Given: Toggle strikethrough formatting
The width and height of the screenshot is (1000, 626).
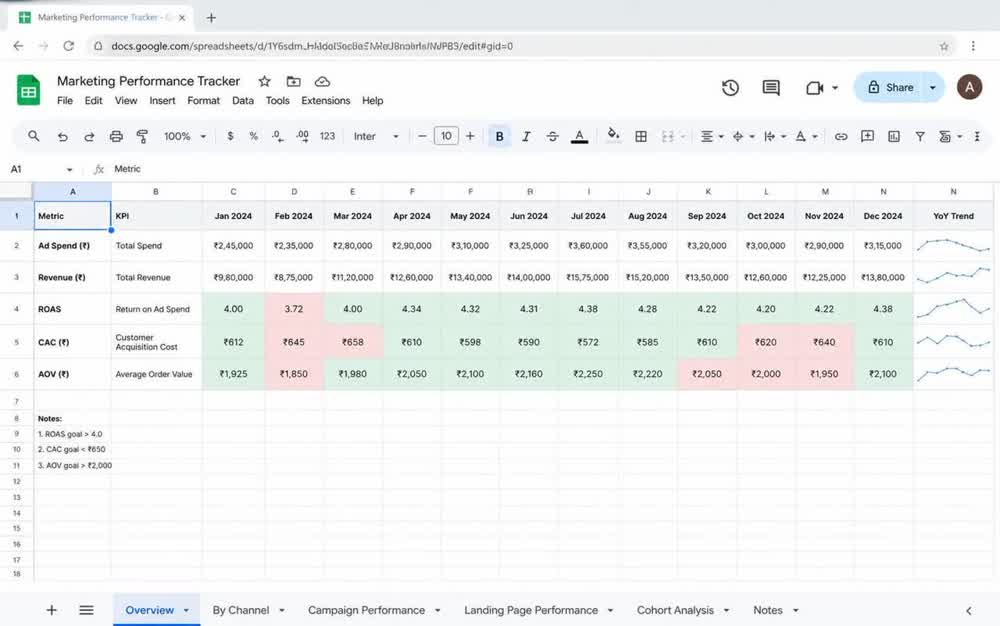Looking at the screenshot, I should tap(552, 136).
